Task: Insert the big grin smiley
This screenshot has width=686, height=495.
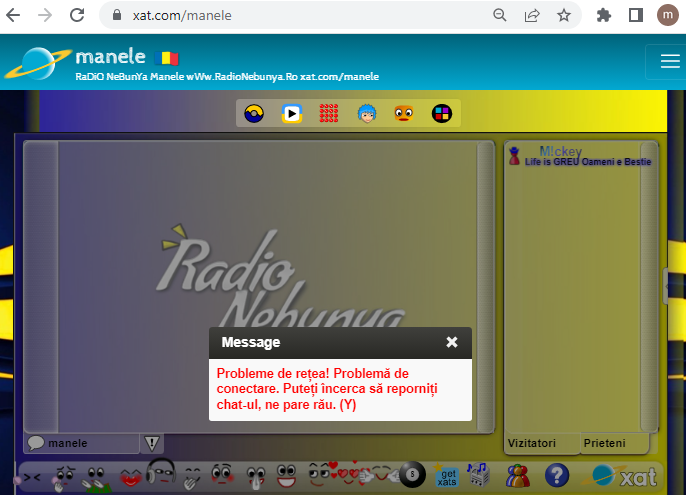Action: click(x=287, y=476)
